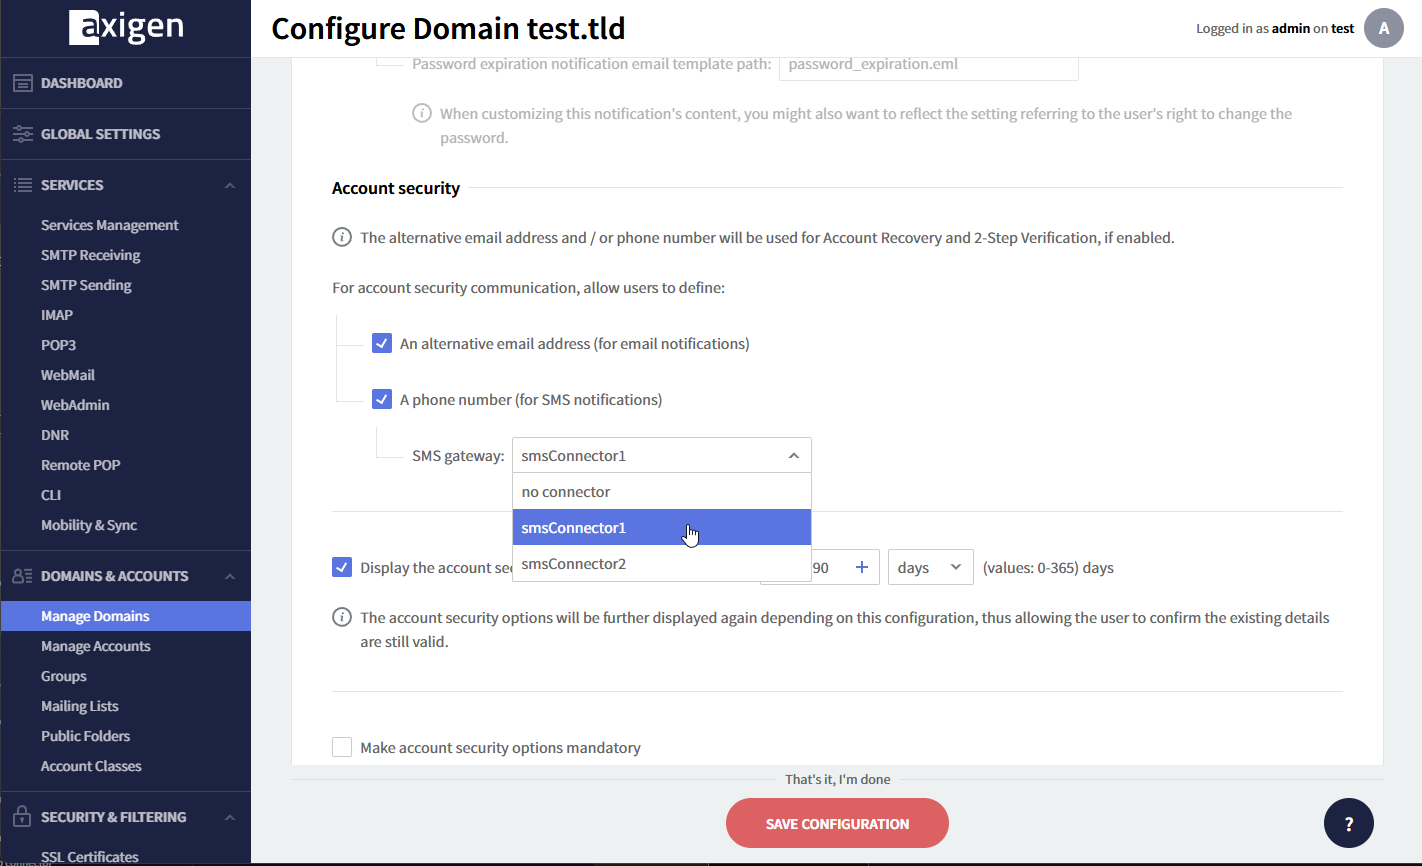Open the admin user avatar menu
1422x866 pixels.
coord(1384,28)
